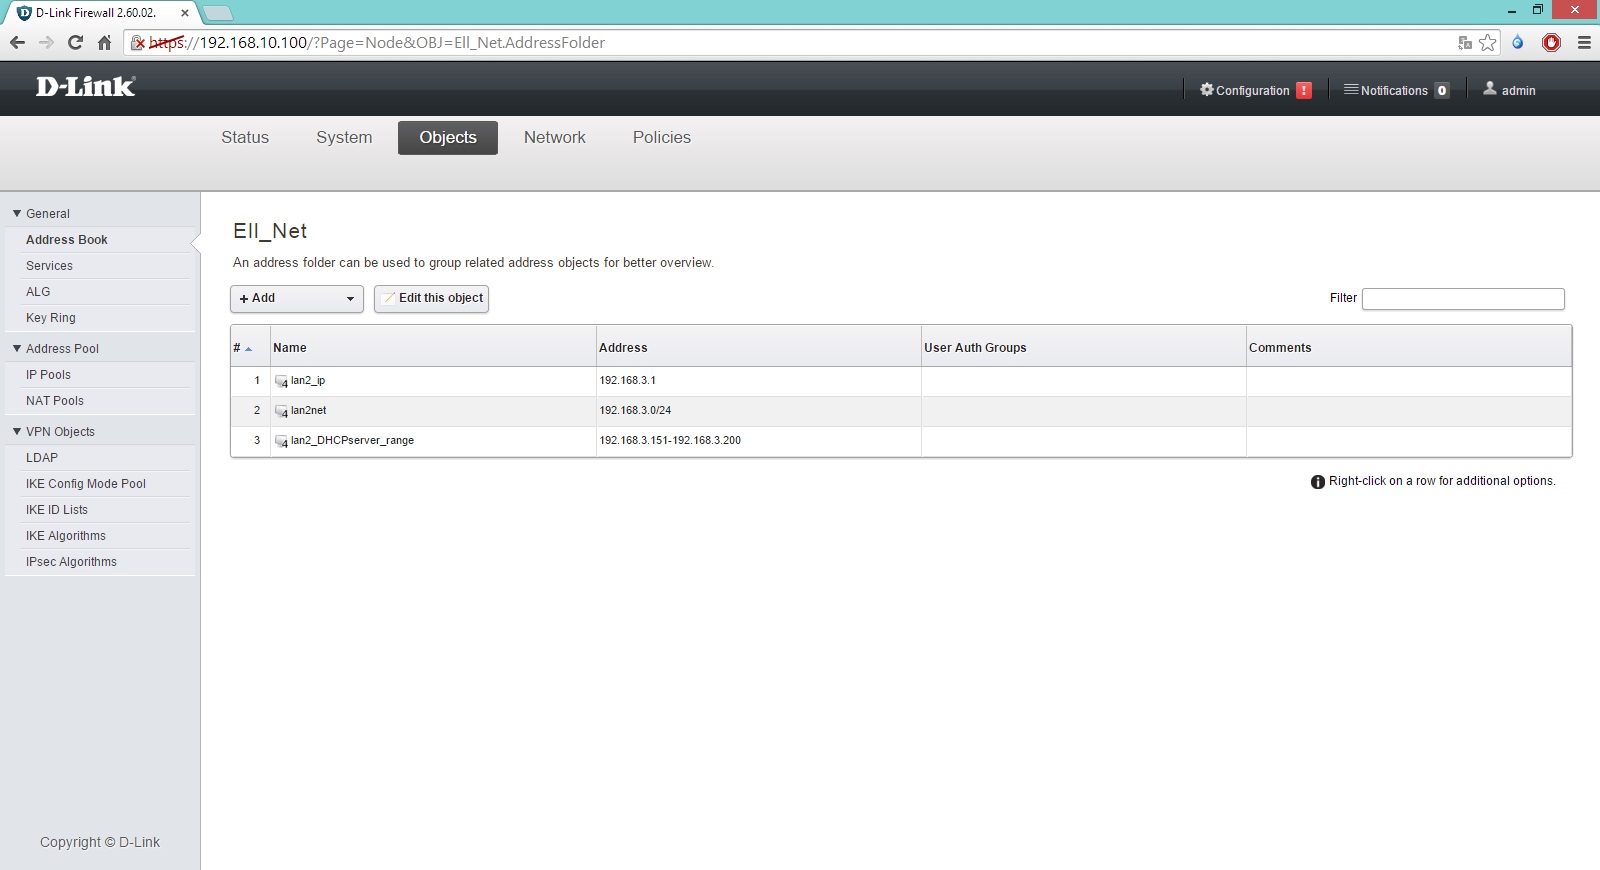
Task: Collapse the VPN Objects sidebar section
Action: tap(17, 431)
